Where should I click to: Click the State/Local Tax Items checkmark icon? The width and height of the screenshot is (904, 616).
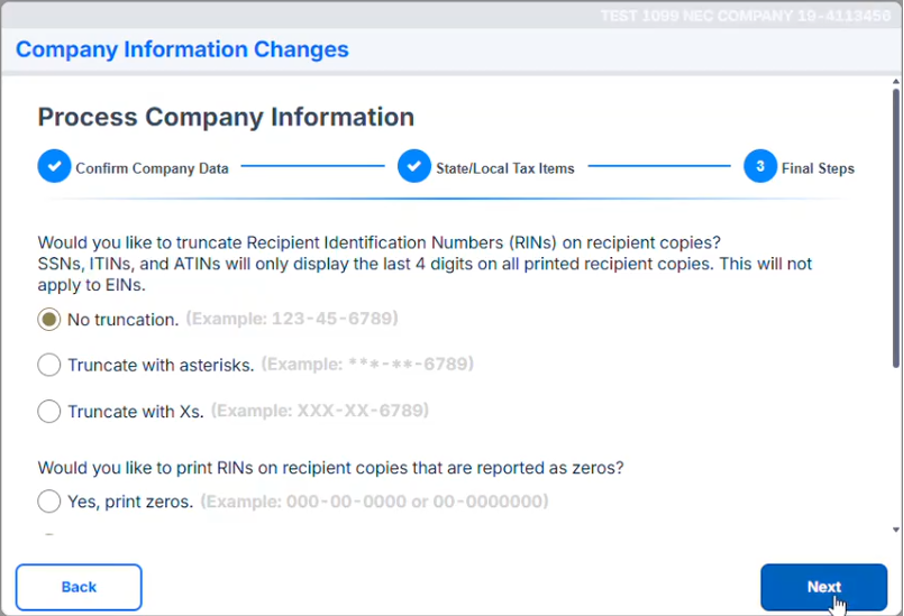click(x=414, y=167)
